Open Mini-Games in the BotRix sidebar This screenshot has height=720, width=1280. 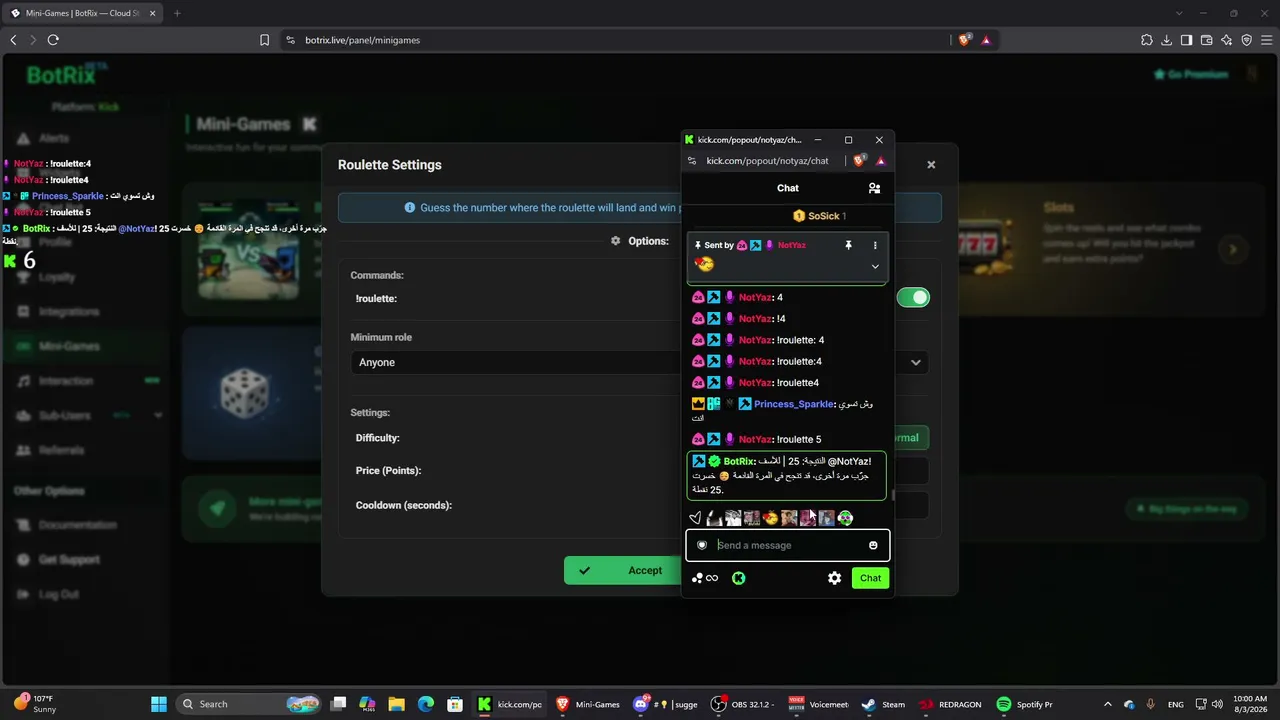(x=69, y=346)
